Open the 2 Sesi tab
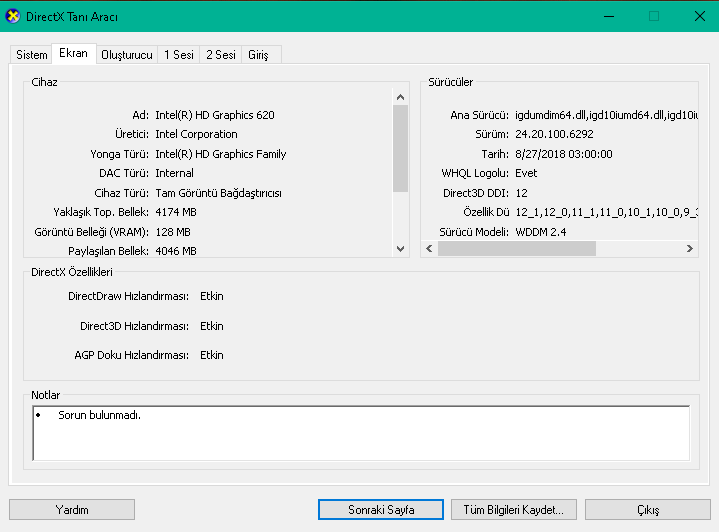Screen dimensions: 719x532 click(221, 55)
